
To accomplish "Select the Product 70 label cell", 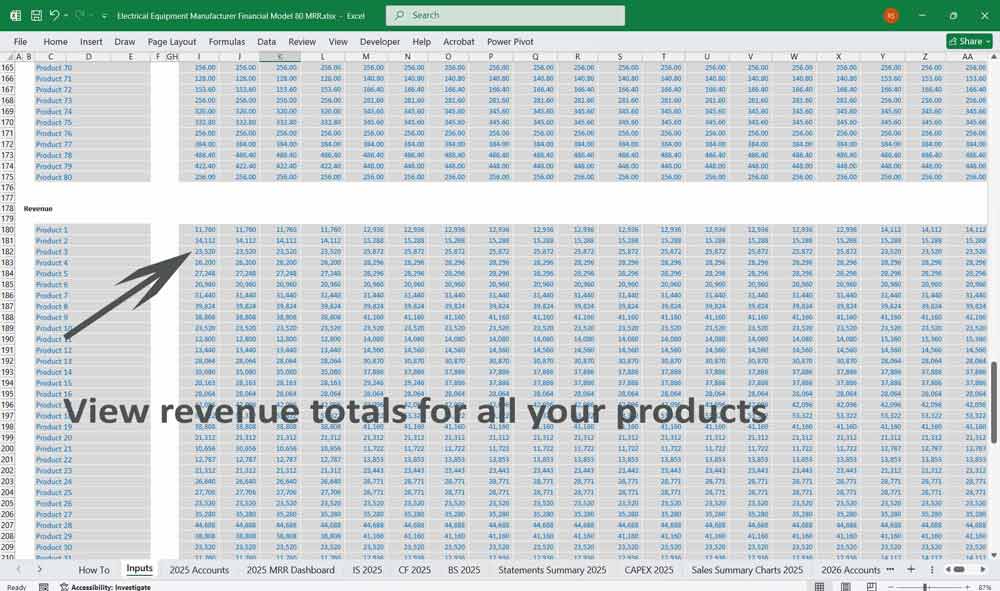I will (54, 68).
